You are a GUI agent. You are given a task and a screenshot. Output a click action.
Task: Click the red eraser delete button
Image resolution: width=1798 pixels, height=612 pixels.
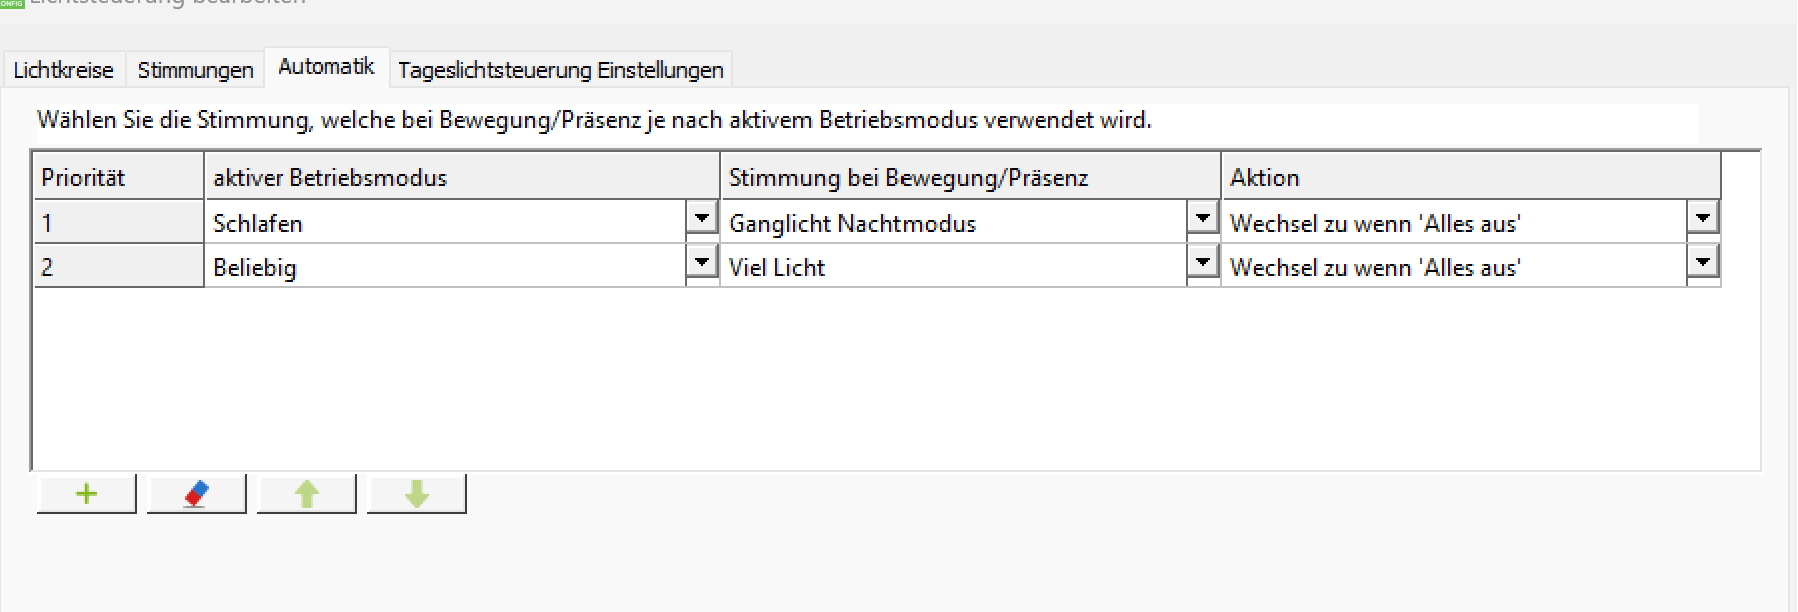(x=196, y=494)
